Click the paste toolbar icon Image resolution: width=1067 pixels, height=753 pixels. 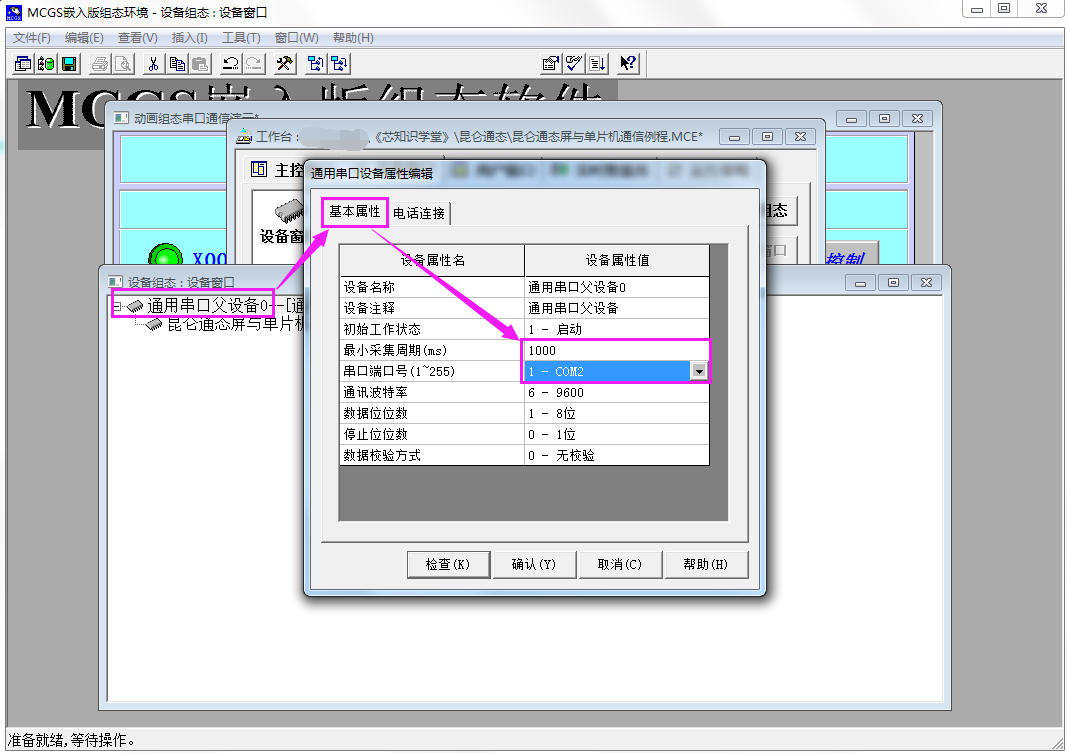coord(201,64)
